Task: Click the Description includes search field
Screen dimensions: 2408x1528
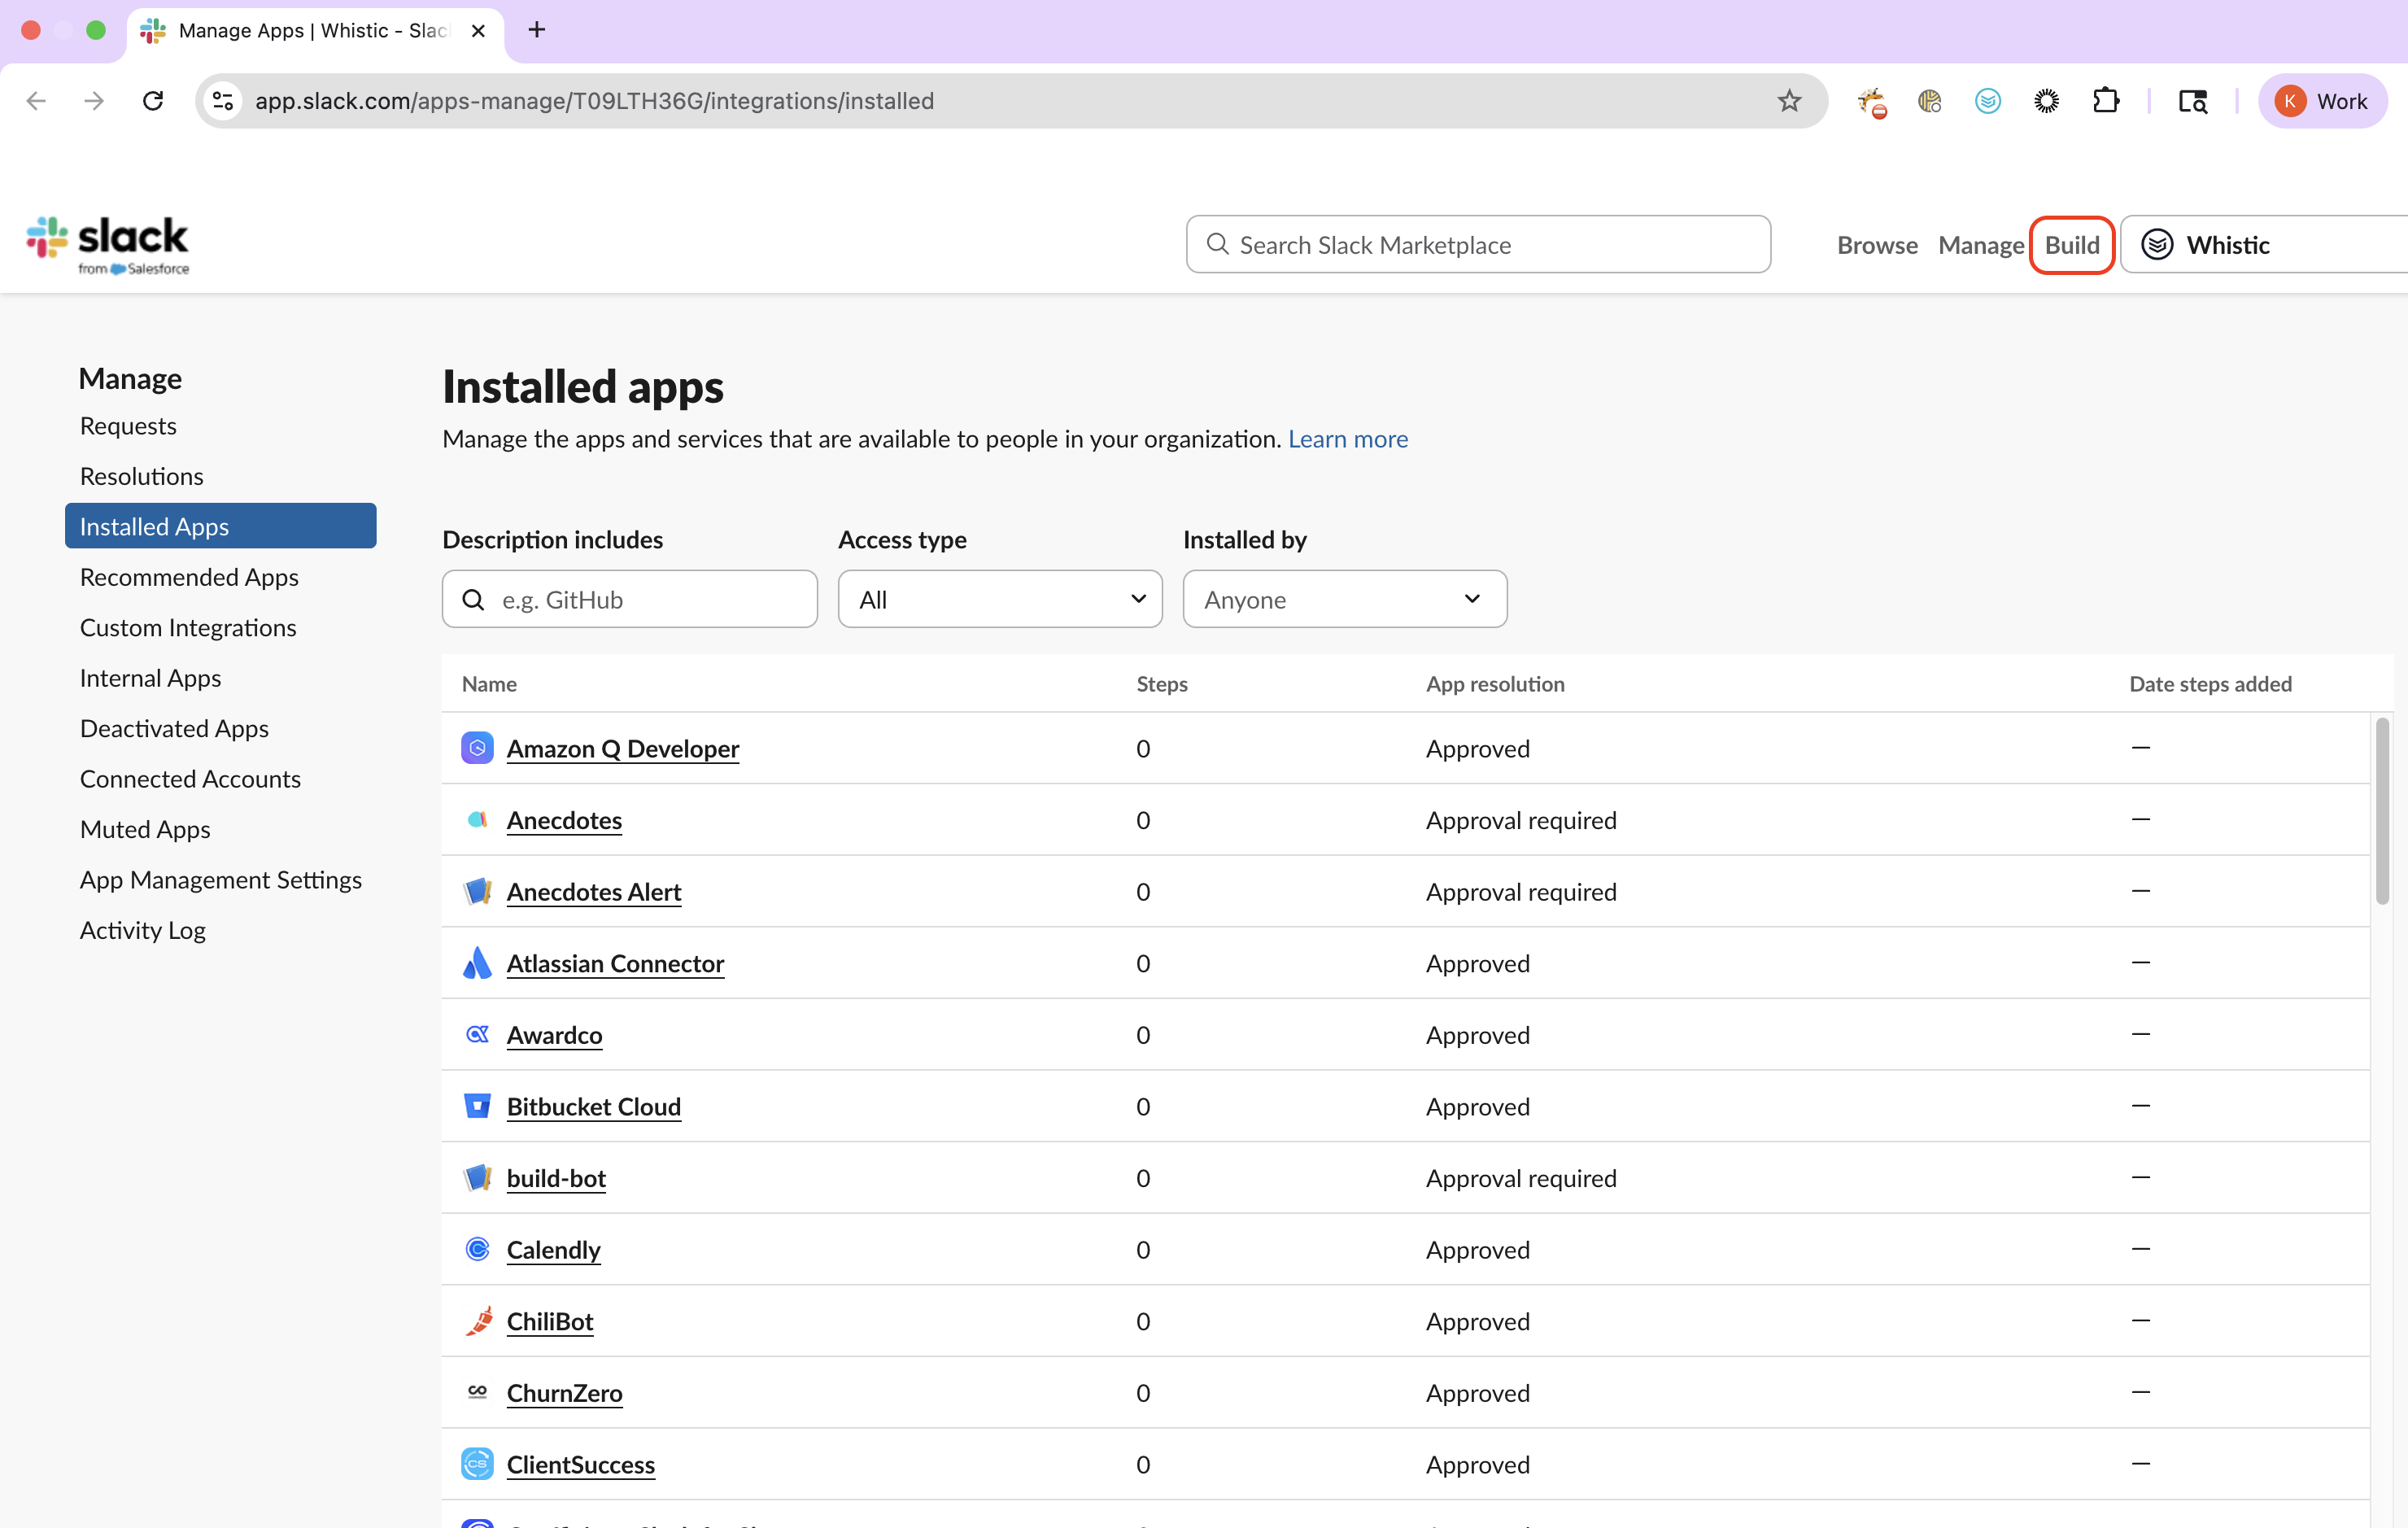Action: (x=629, y=599)
